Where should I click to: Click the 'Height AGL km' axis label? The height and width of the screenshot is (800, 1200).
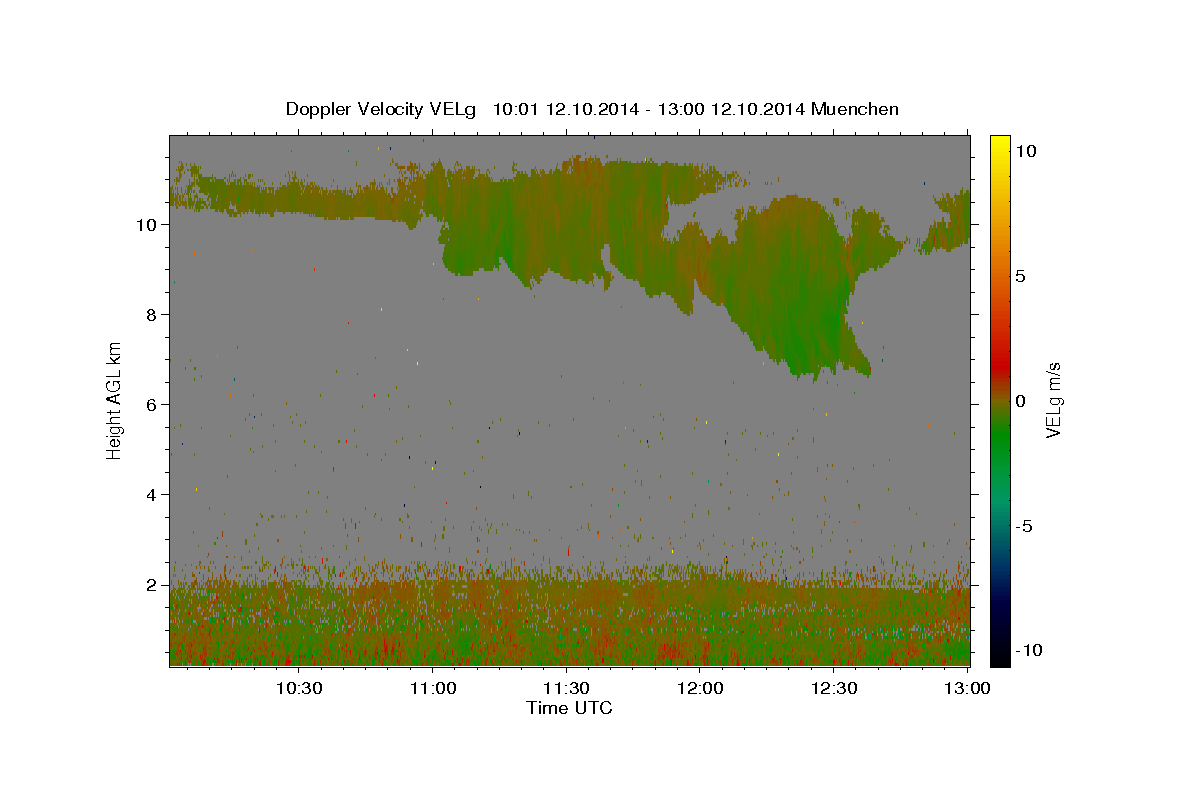pos(115,400)
